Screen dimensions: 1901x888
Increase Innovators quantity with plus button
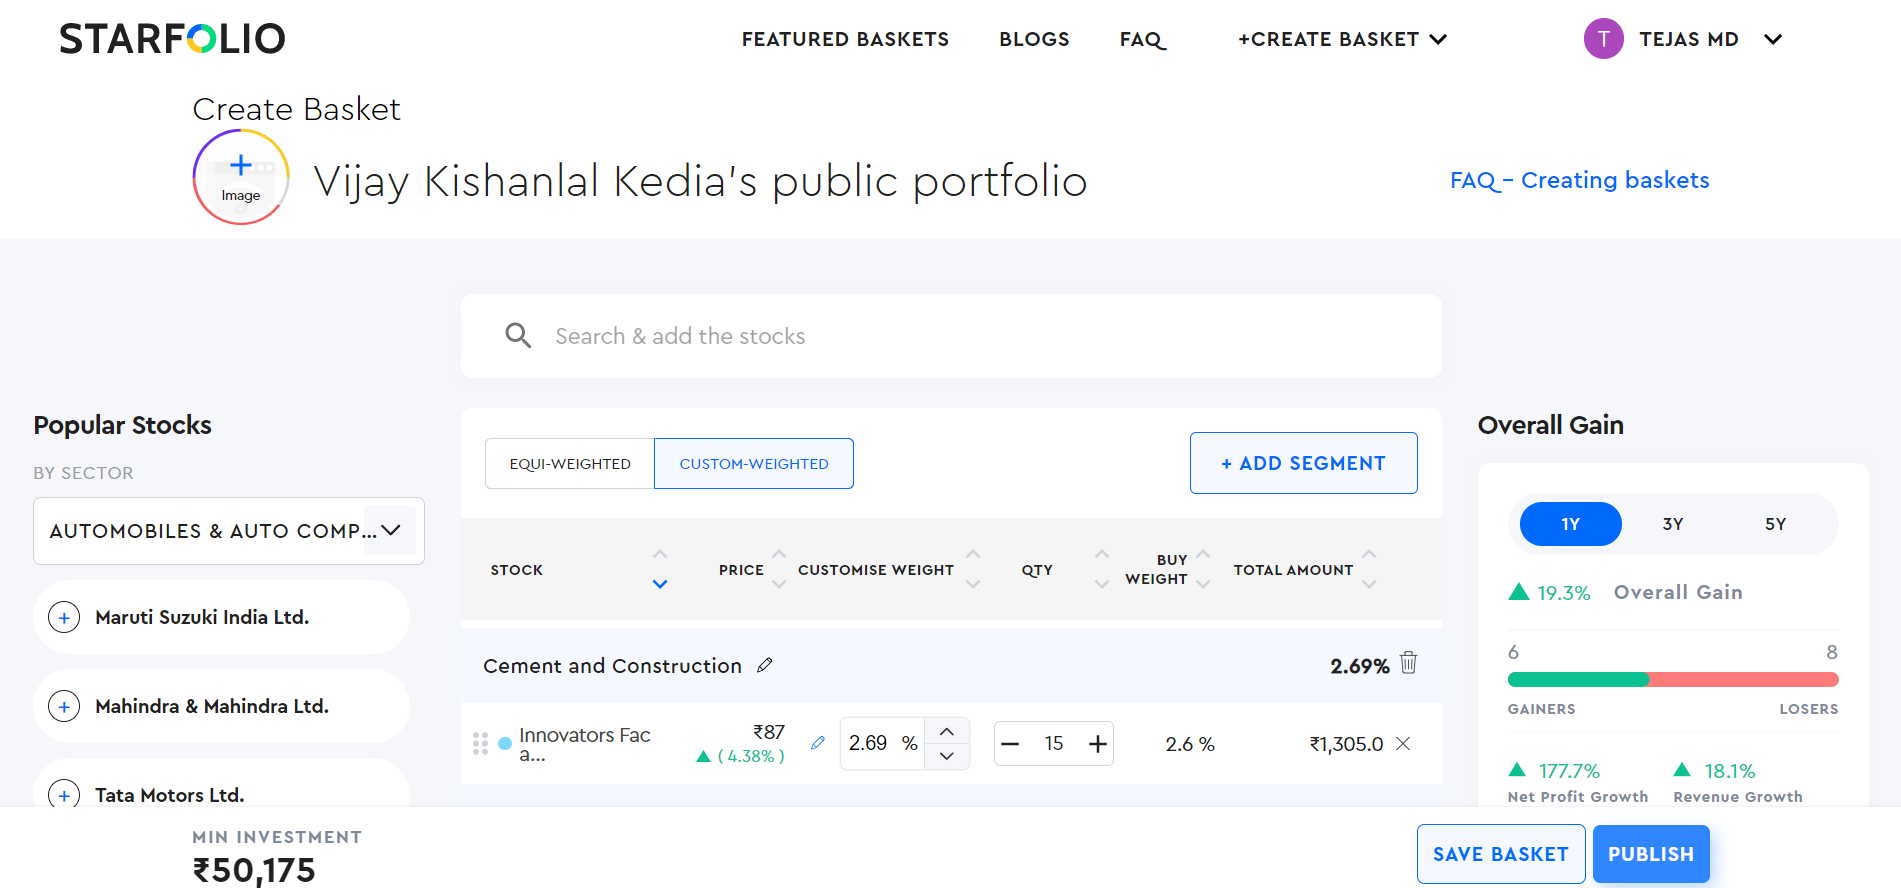coord(1098,744)
